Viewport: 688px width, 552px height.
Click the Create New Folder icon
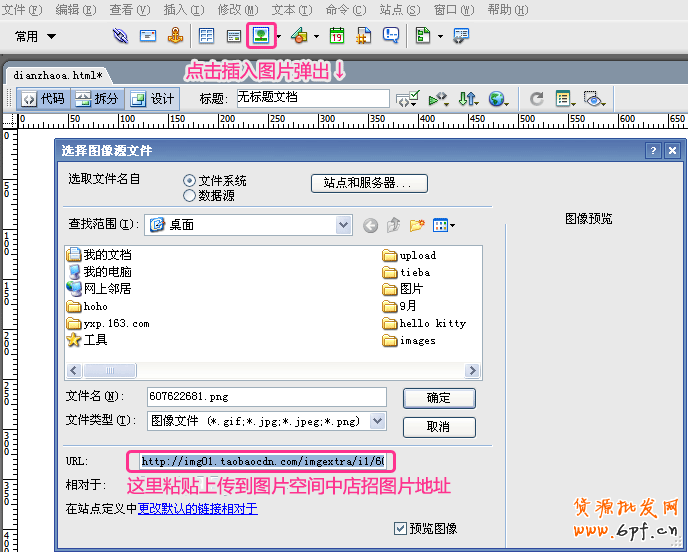(417, 225)
